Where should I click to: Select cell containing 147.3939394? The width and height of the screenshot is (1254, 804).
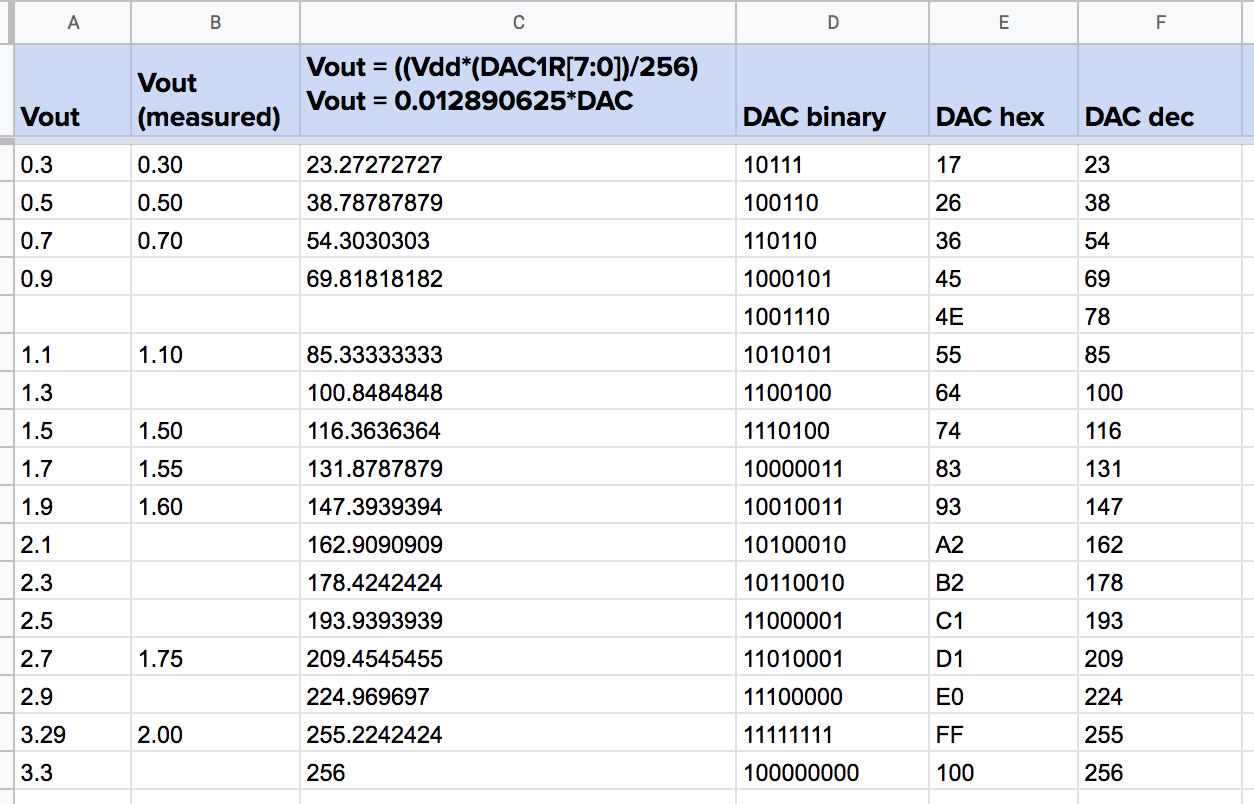[518, 507]
